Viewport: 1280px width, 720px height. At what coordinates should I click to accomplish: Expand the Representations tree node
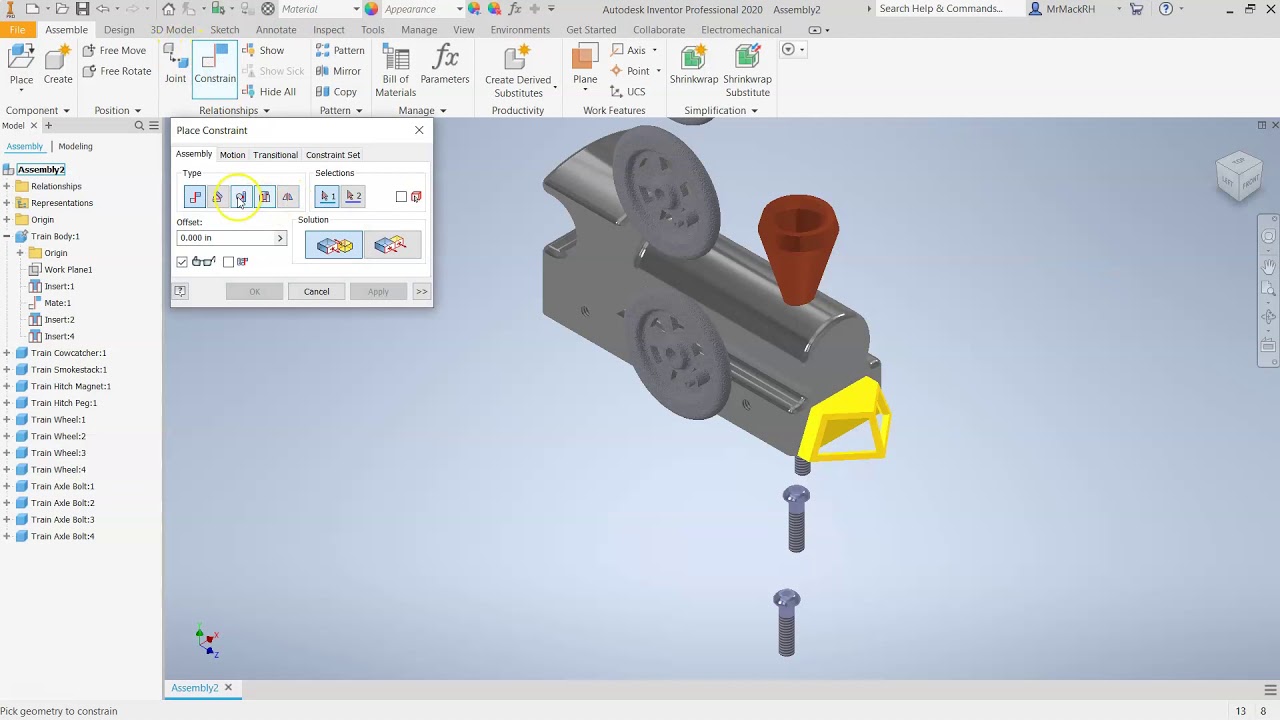[x=7, y=203]
